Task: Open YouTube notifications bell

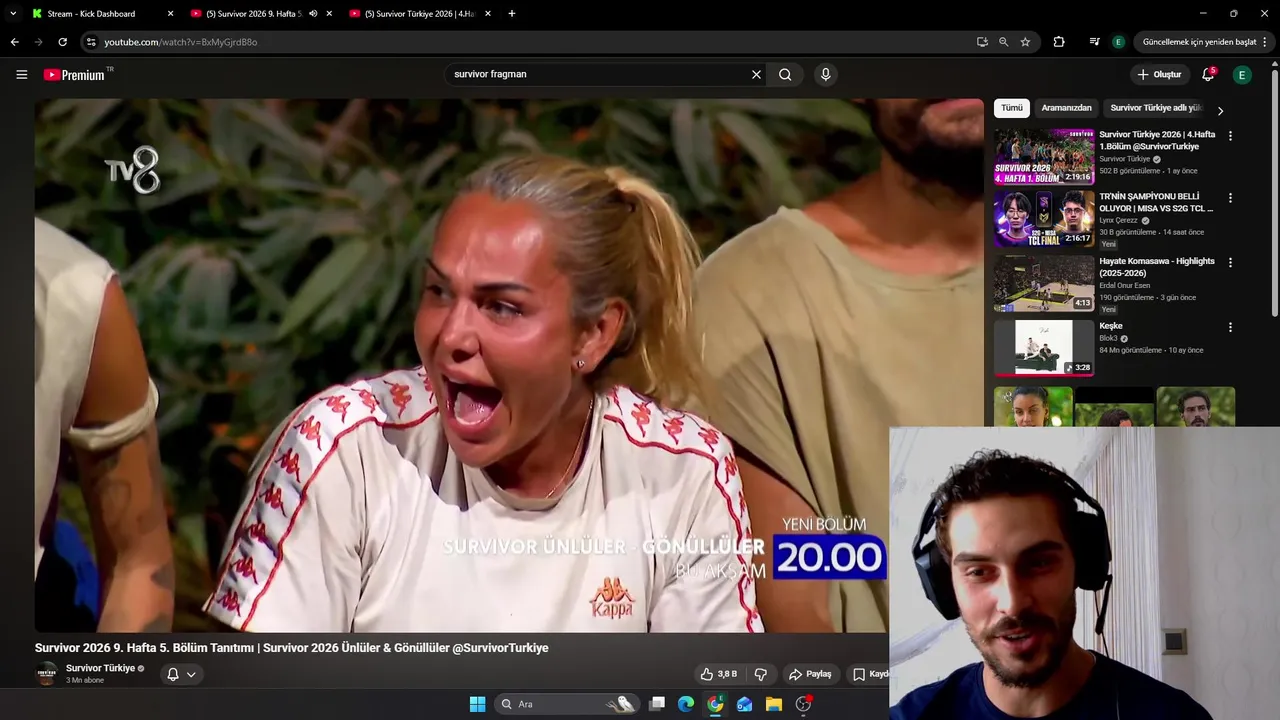Action: [1208, 74]
